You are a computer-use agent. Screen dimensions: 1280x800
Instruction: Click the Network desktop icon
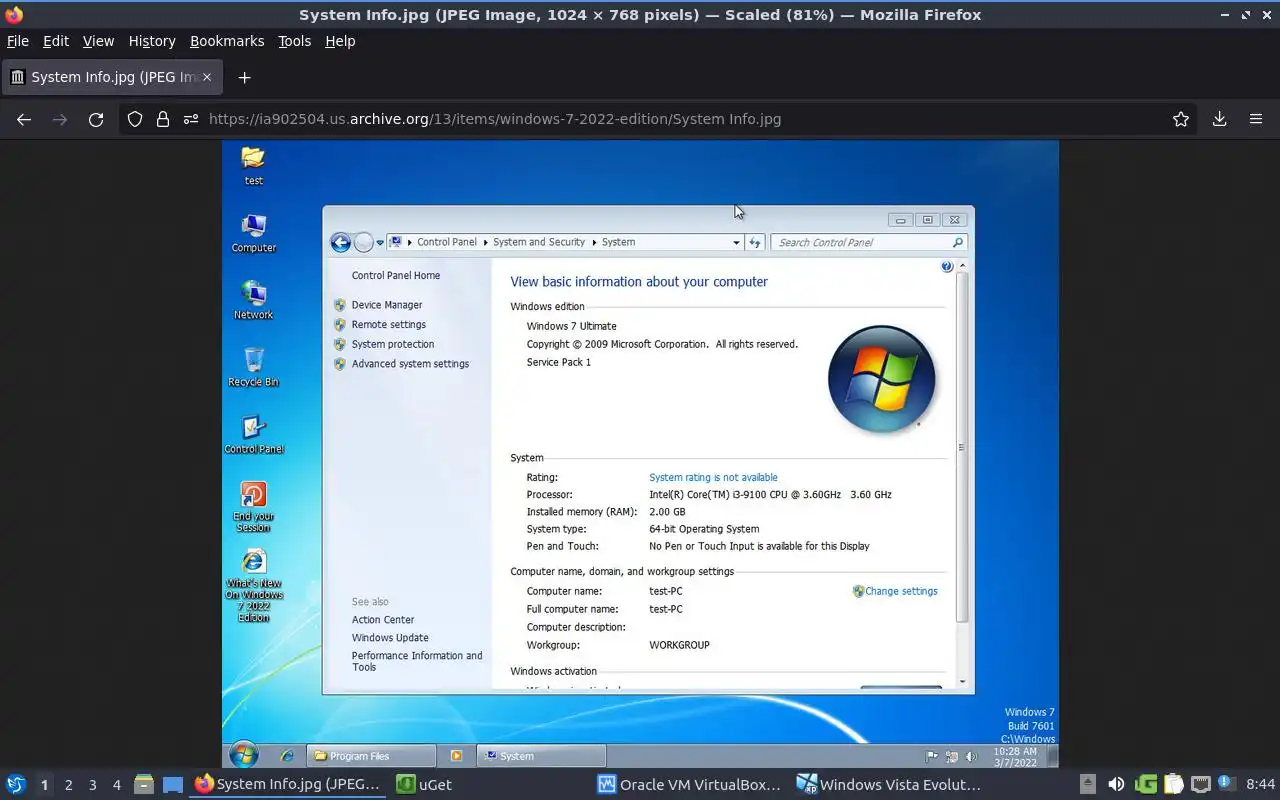(x=254, y=300)
